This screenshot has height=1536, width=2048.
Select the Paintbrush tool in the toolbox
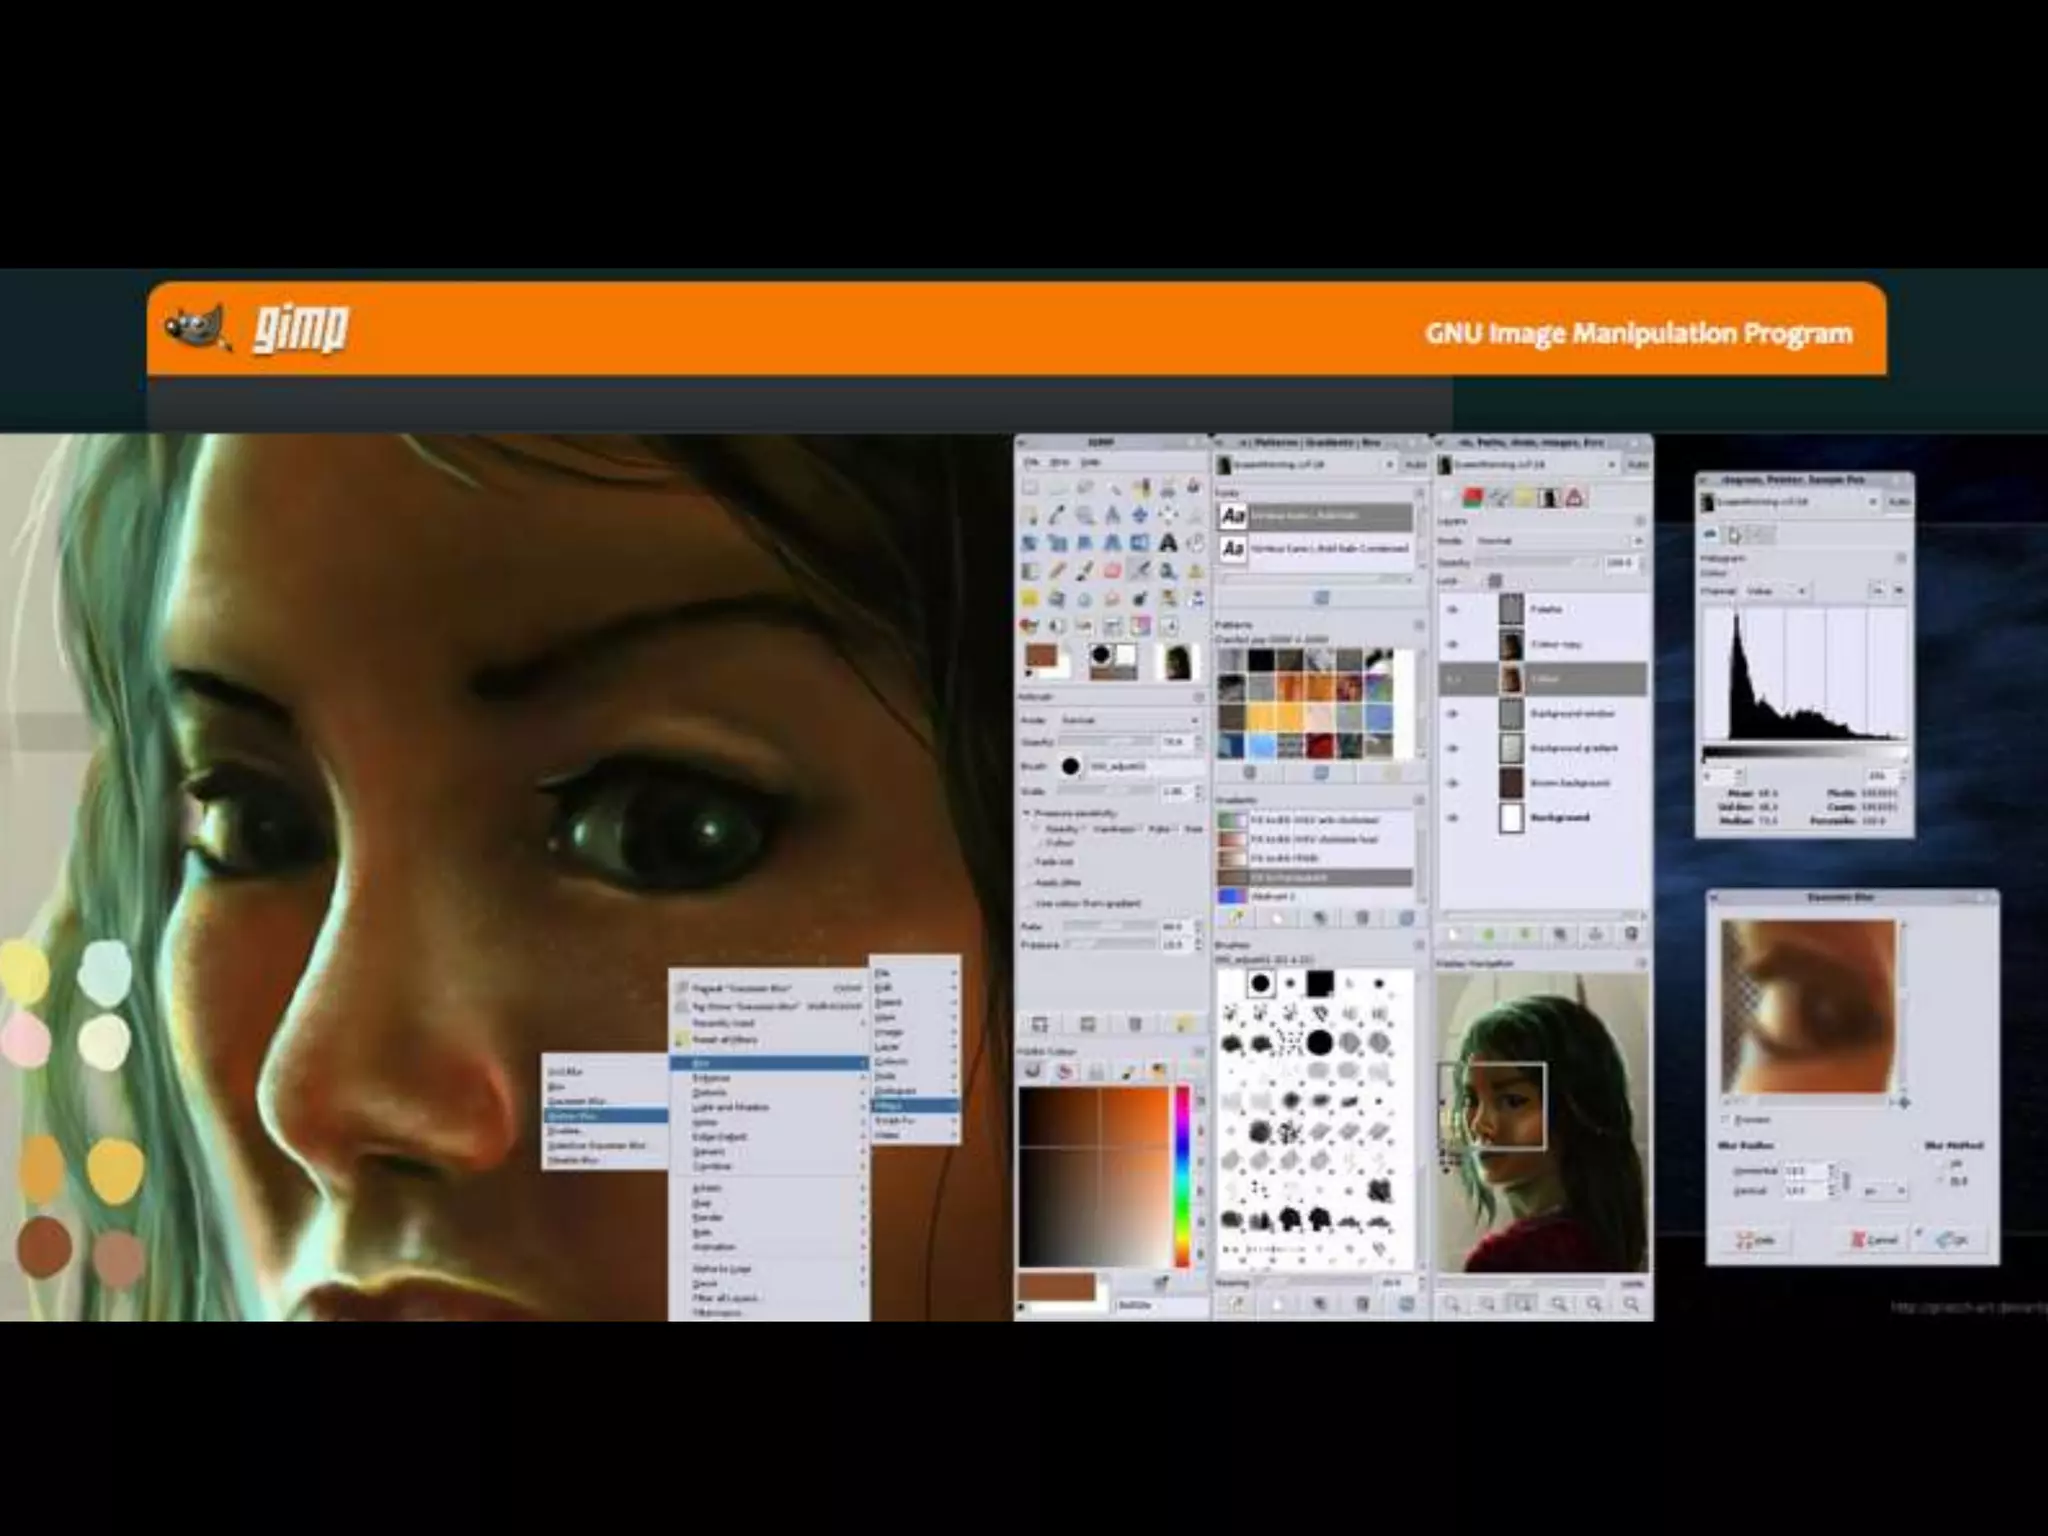[1084, 570]
